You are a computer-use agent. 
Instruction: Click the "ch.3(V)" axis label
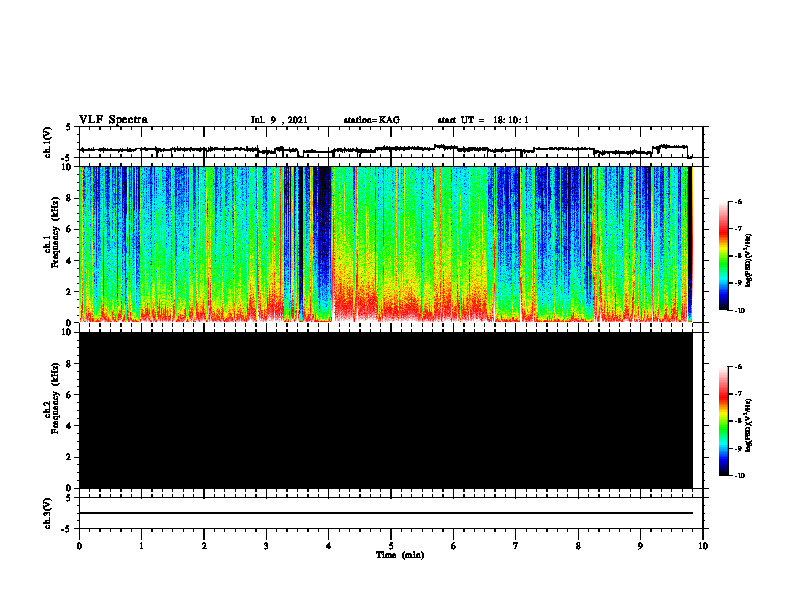[48, 513]
